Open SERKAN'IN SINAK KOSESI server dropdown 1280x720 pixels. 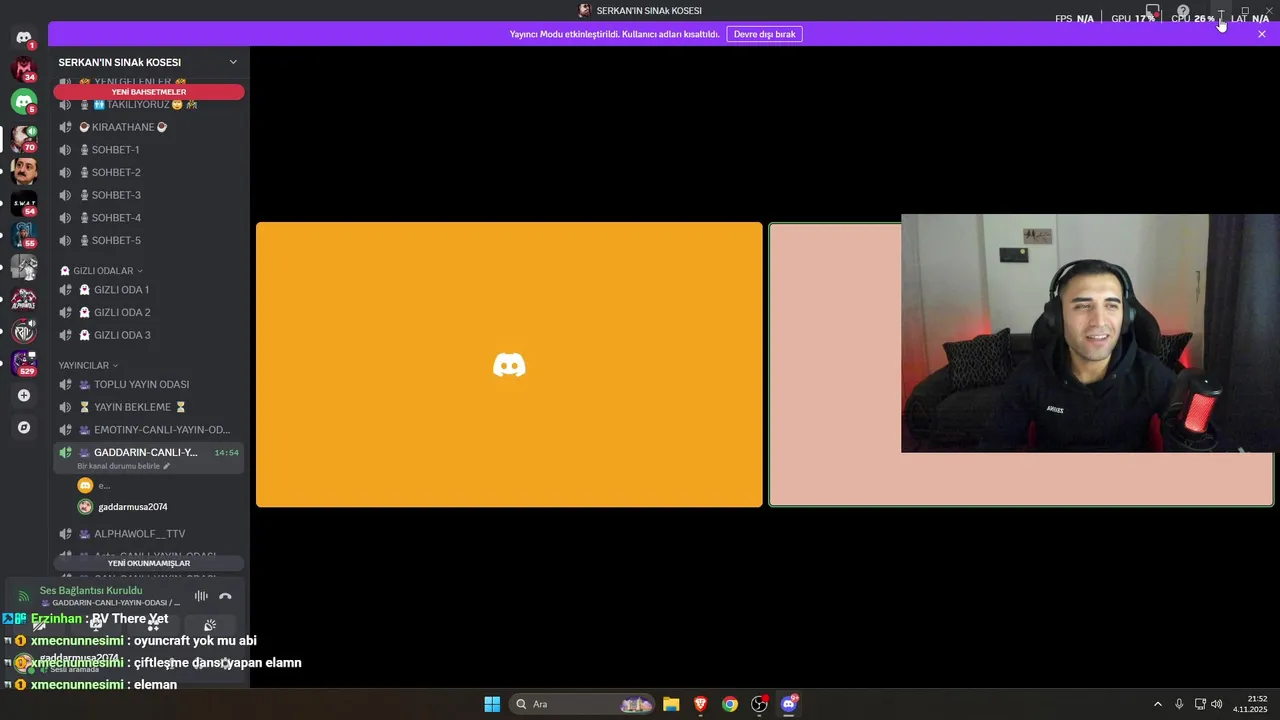[x=148, y=62]
